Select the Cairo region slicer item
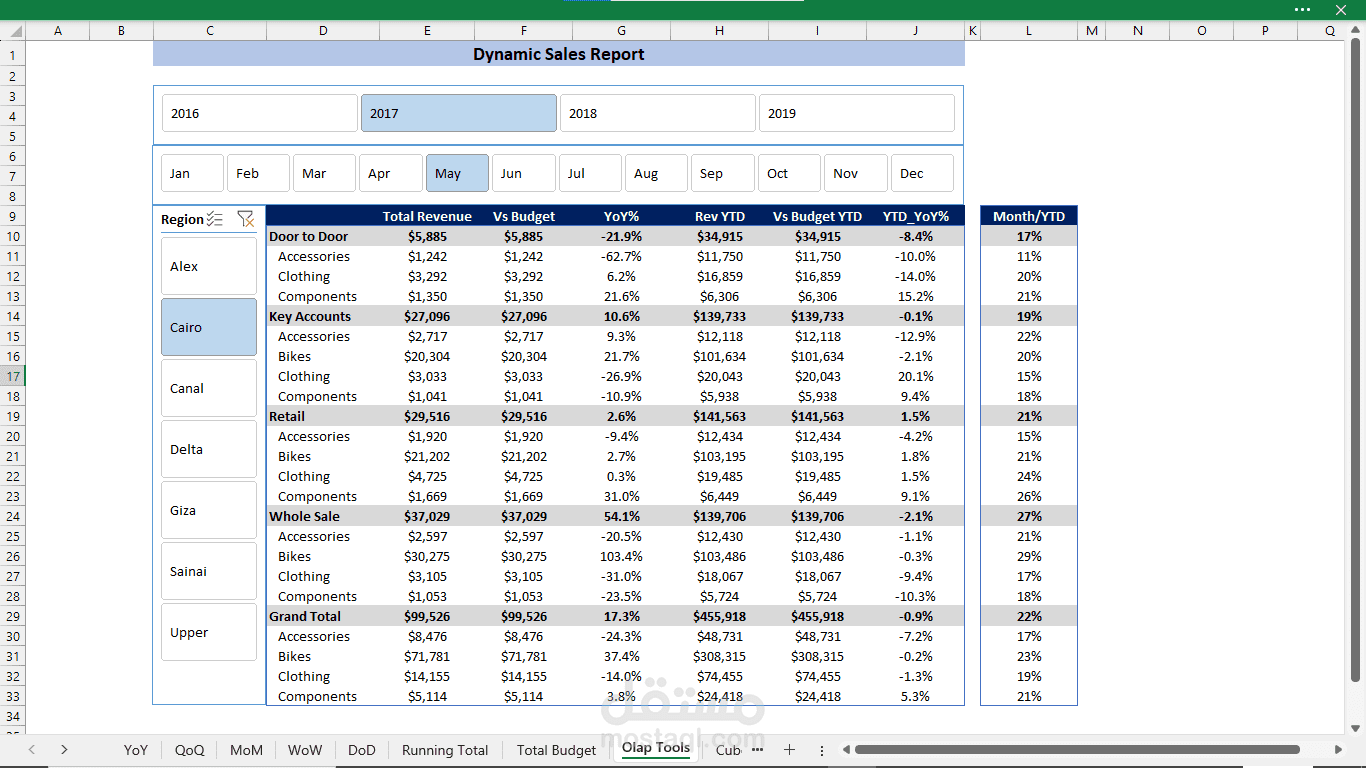This screenshot has height=768, width=1366. pos(209,327)
